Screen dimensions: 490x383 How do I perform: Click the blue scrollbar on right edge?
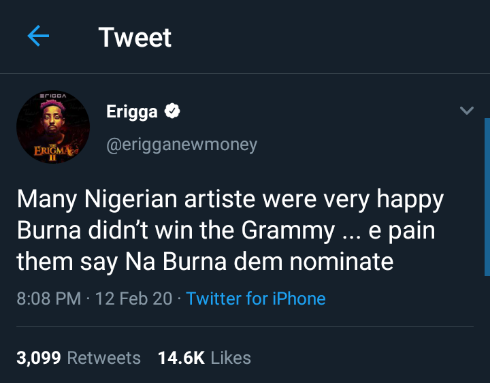coord(487,197)
